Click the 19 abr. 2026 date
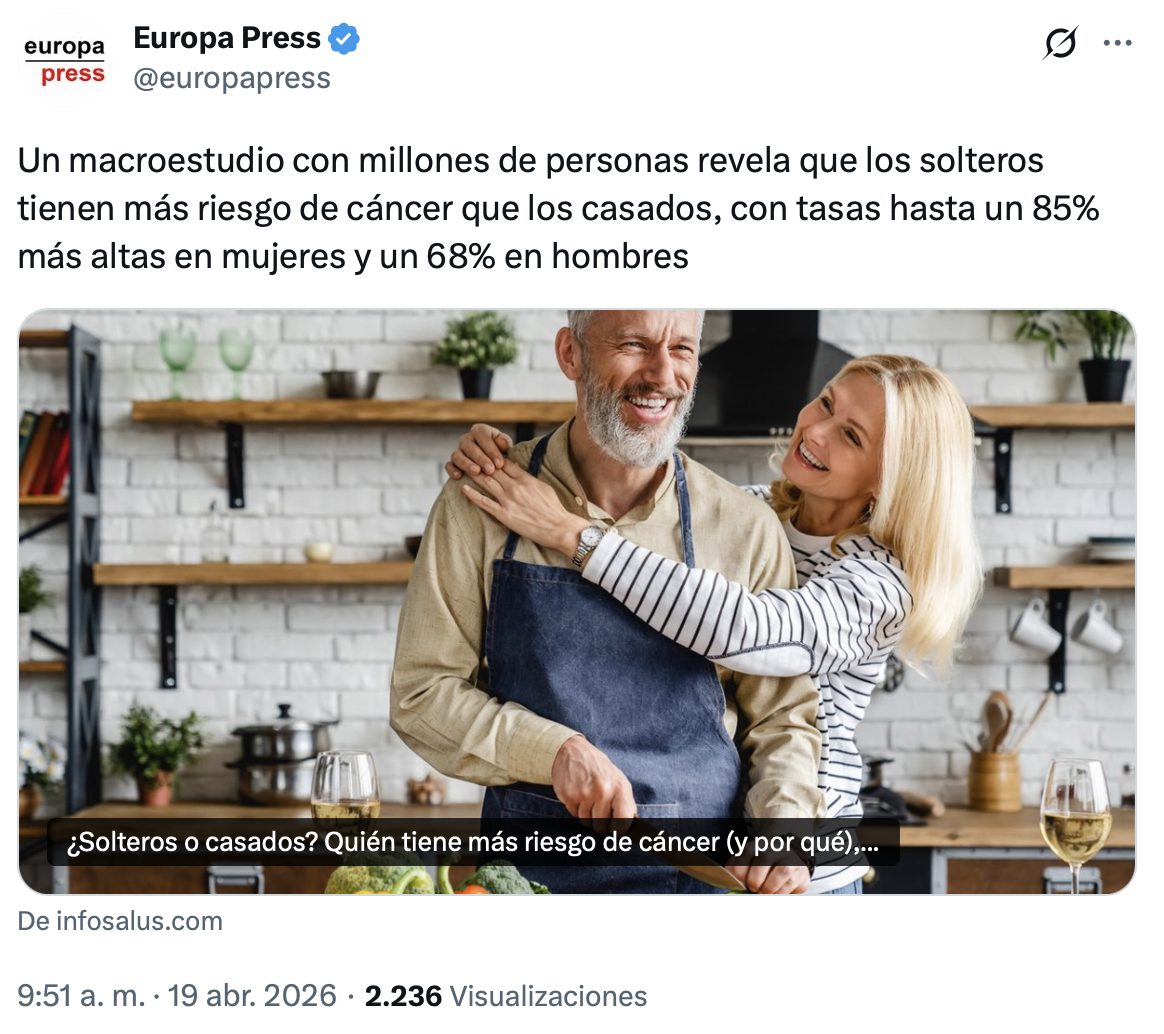 click(x=252, y=995)
